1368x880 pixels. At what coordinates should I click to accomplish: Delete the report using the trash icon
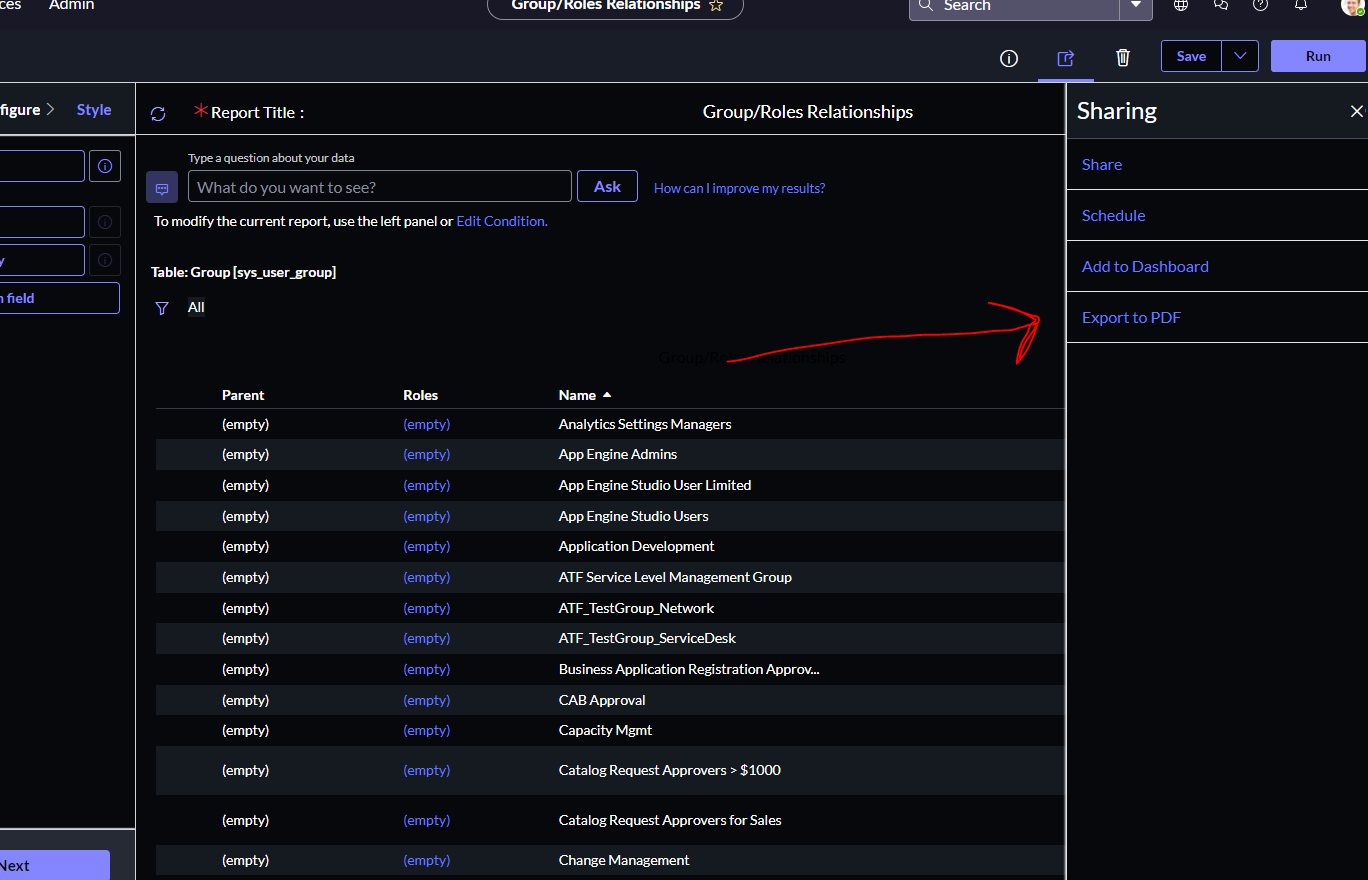coord(1123,57)
